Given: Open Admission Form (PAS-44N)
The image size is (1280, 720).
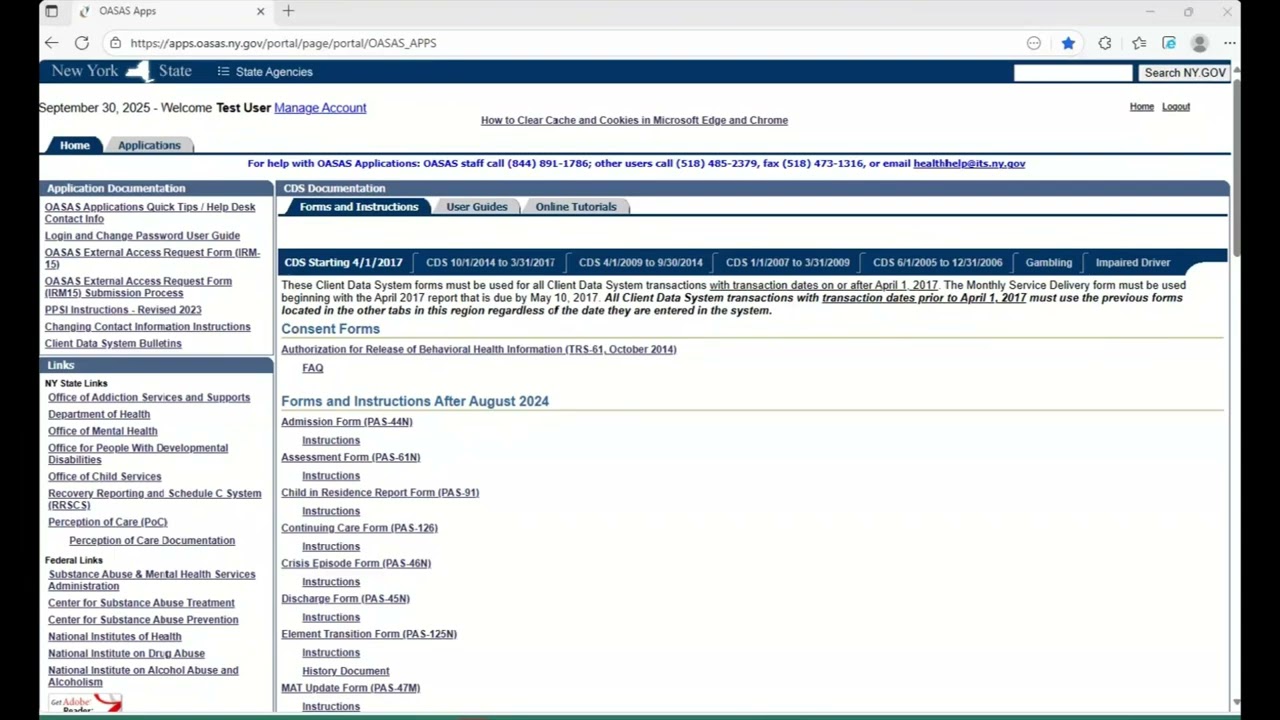Looking at the screenshot, I should (346, 422).
